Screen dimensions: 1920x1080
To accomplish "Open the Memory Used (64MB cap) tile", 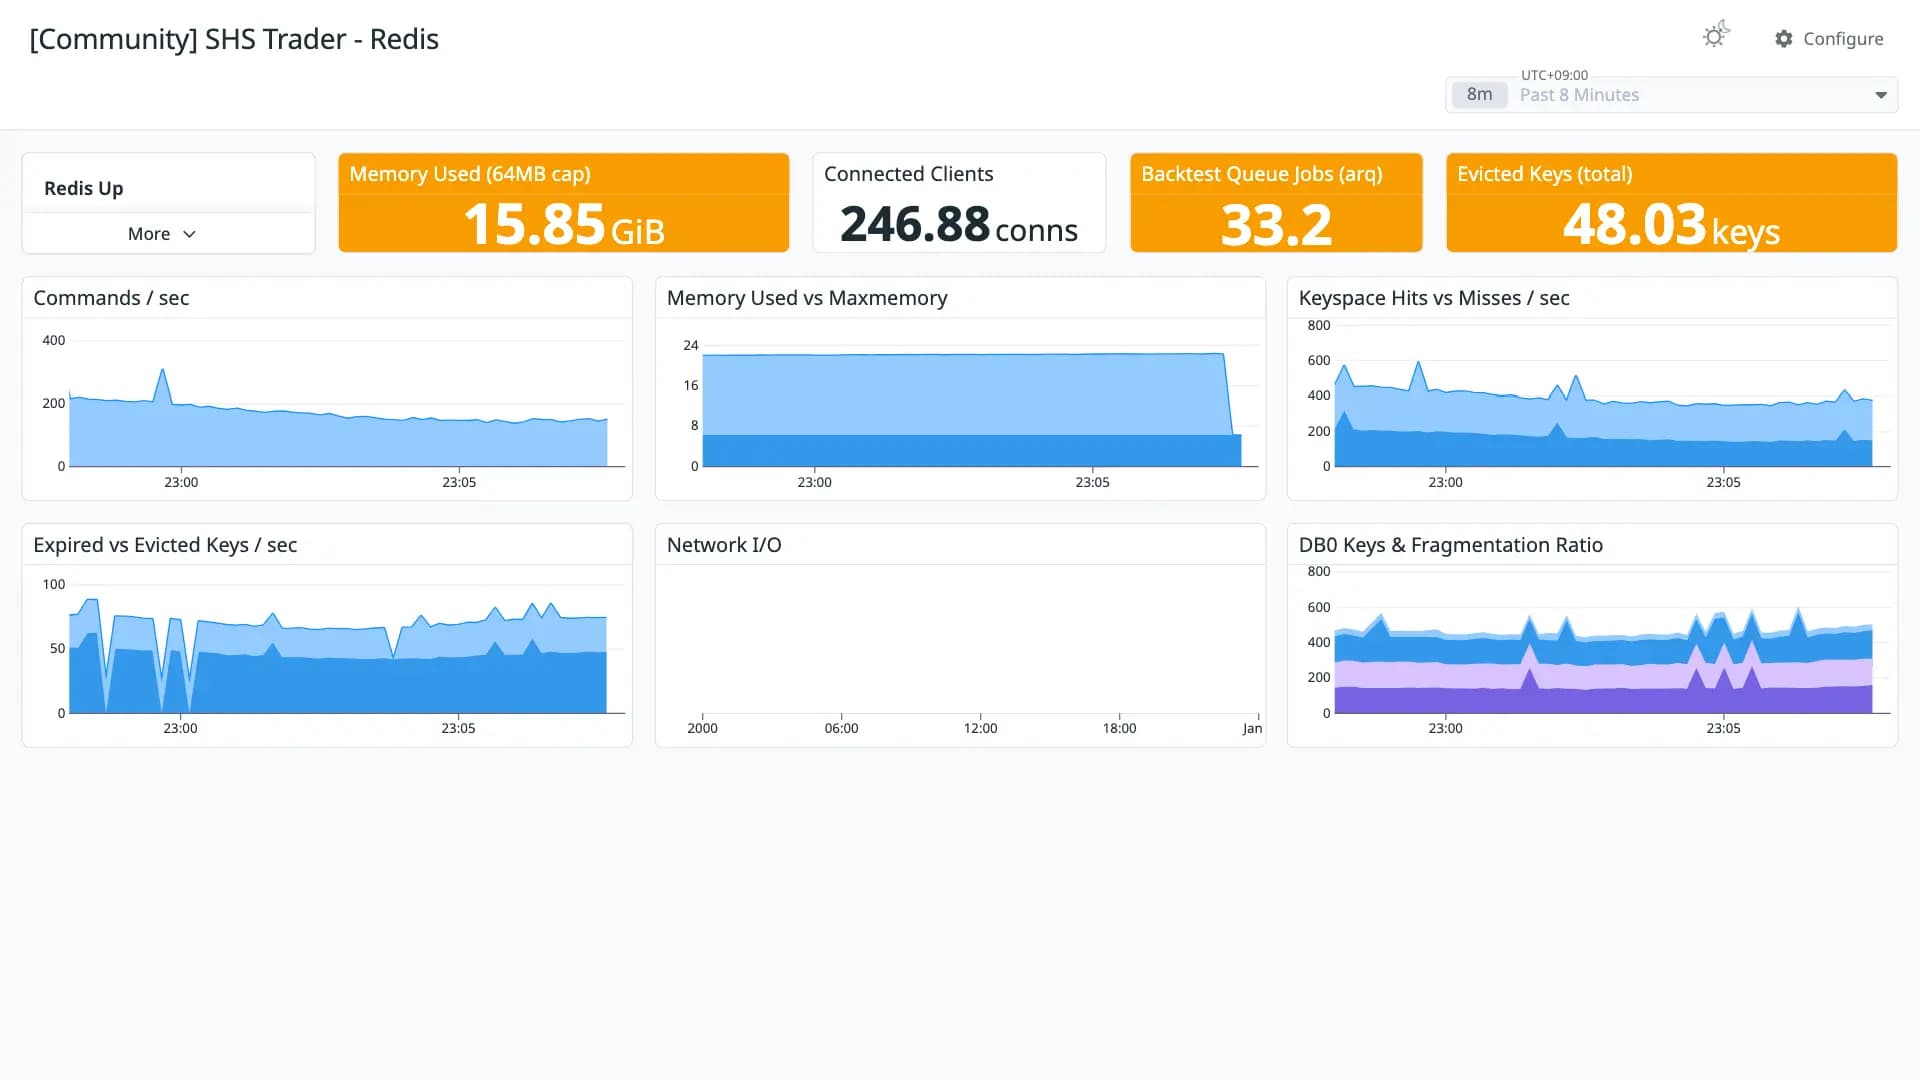I will coord(564,202).
